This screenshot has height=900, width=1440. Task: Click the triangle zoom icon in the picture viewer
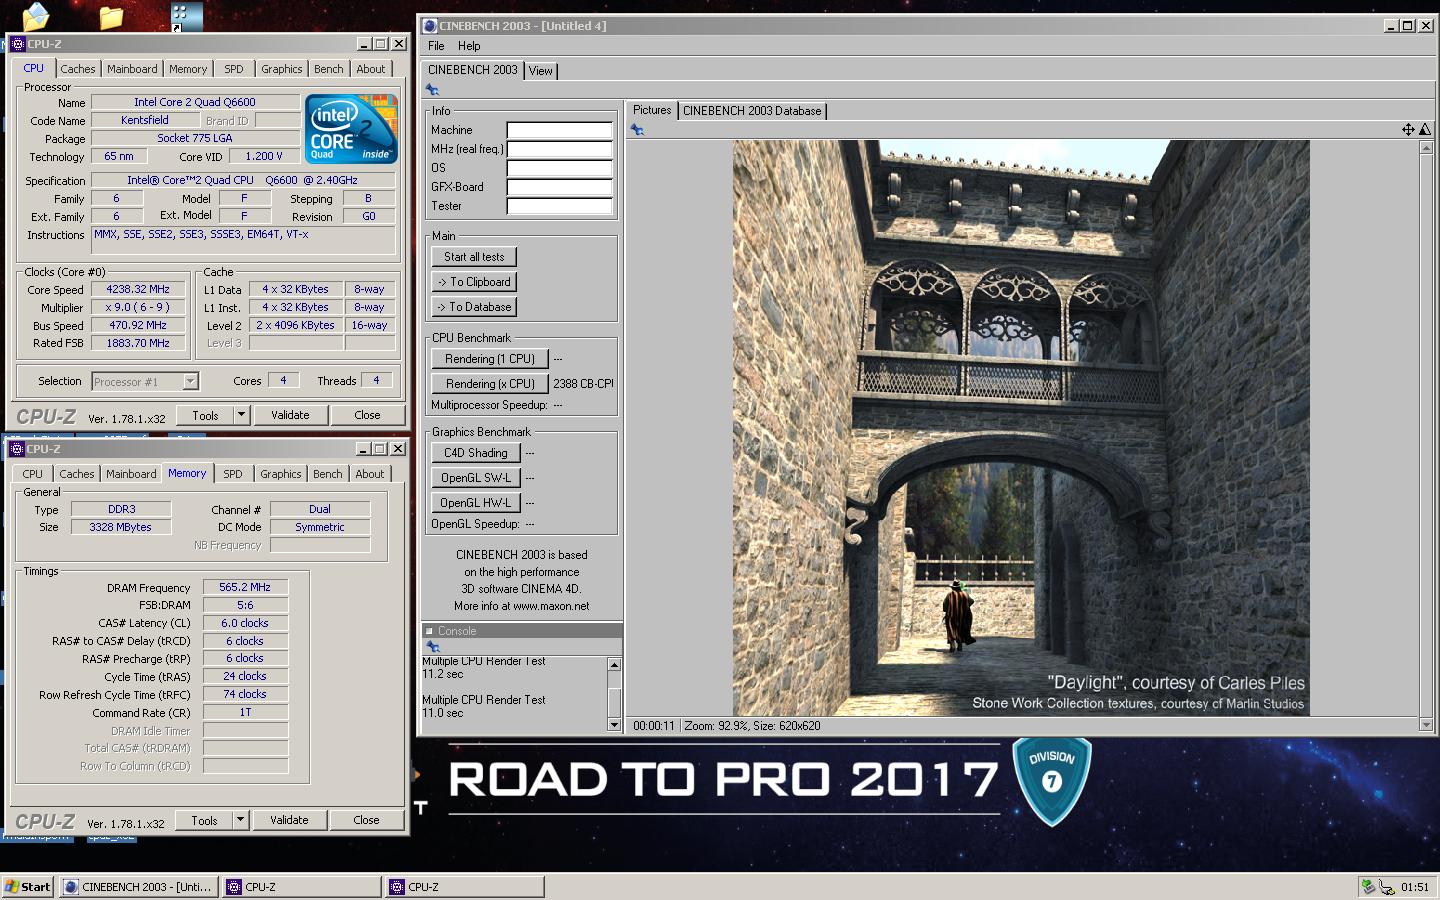(x=1424, y=129)
